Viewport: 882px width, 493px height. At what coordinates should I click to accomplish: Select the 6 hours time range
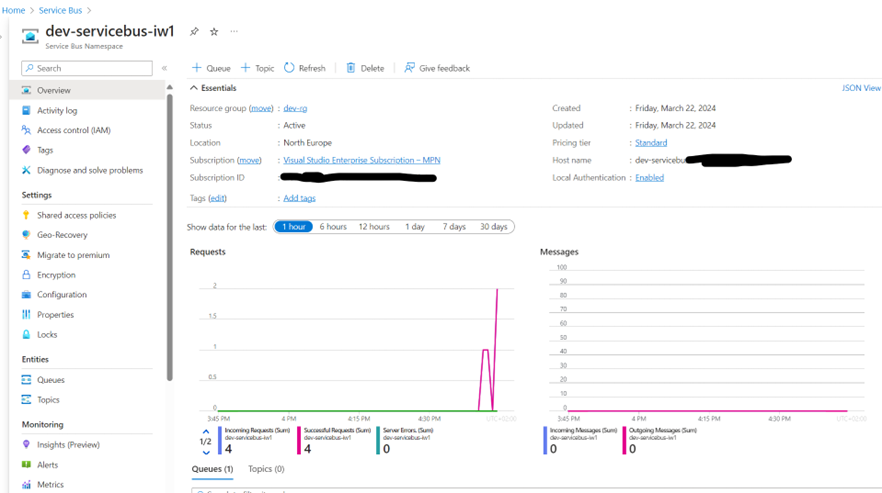pos(333,227)
